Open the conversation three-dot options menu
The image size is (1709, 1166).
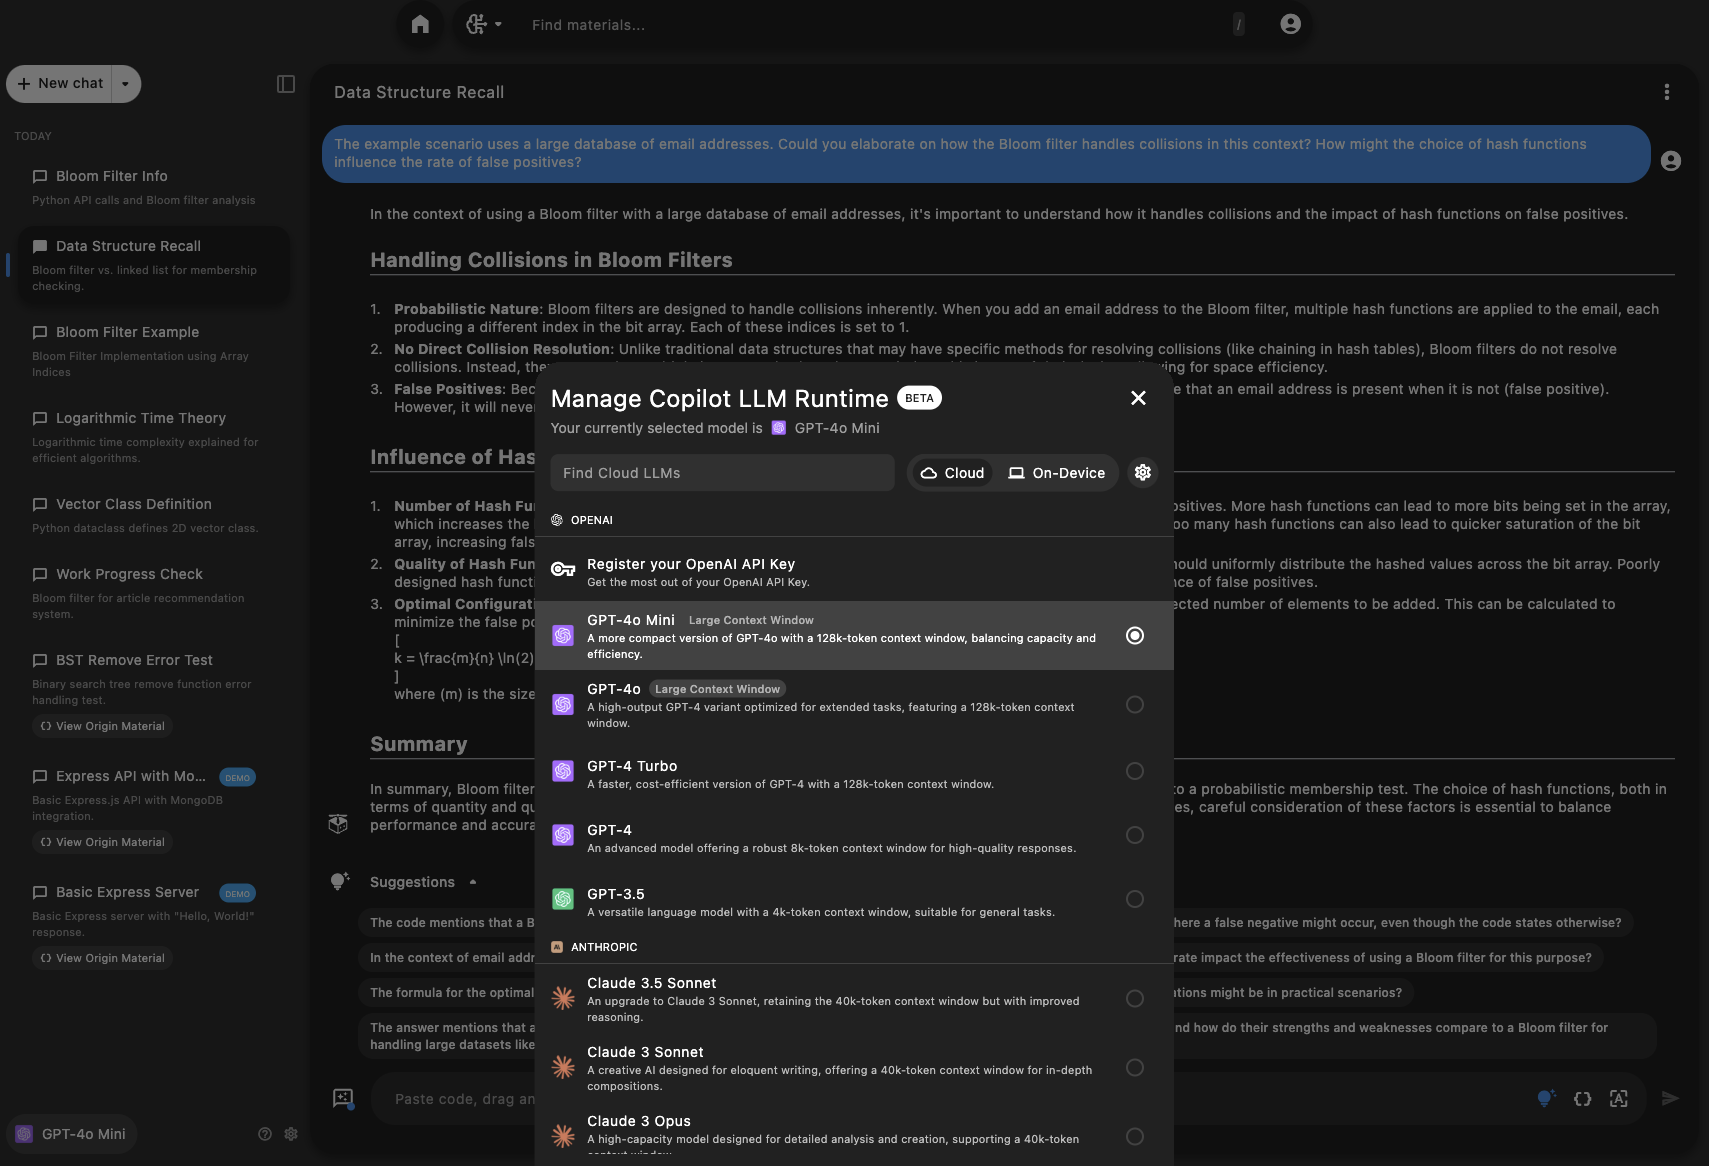tap(1666, 92)
